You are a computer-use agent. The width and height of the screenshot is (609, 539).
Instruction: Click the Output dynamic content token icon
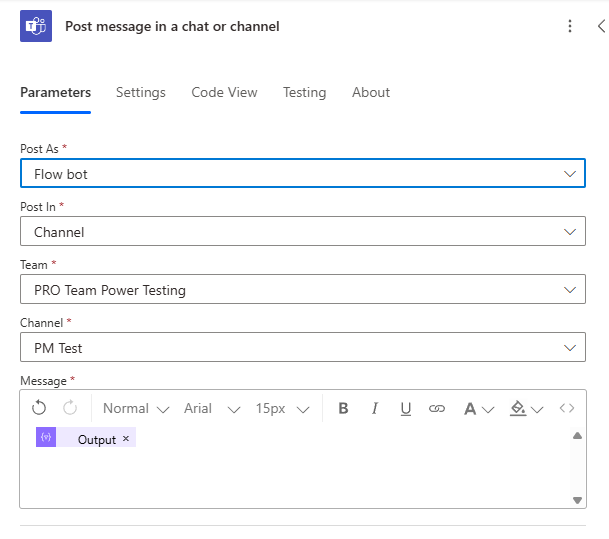coord(46,437)
